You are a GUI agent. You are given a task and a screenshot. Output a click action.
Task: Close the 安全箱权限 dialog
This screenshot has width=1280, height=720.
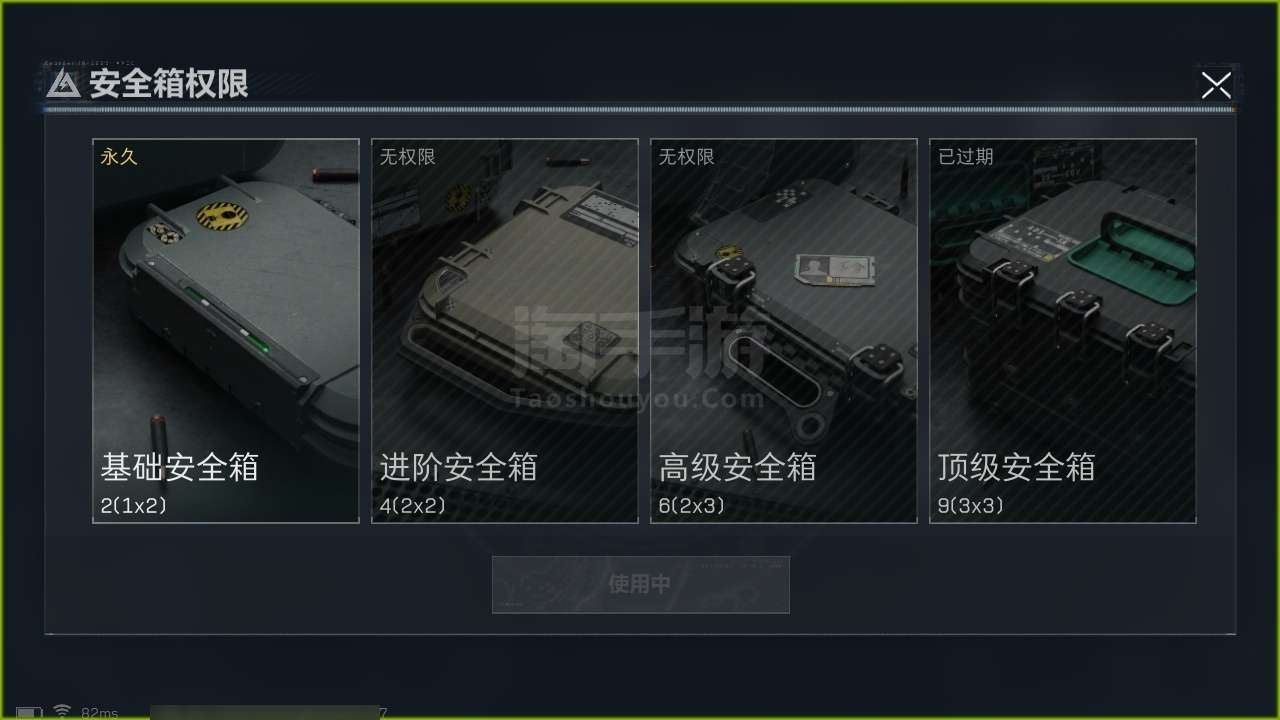coord(1216,85)
